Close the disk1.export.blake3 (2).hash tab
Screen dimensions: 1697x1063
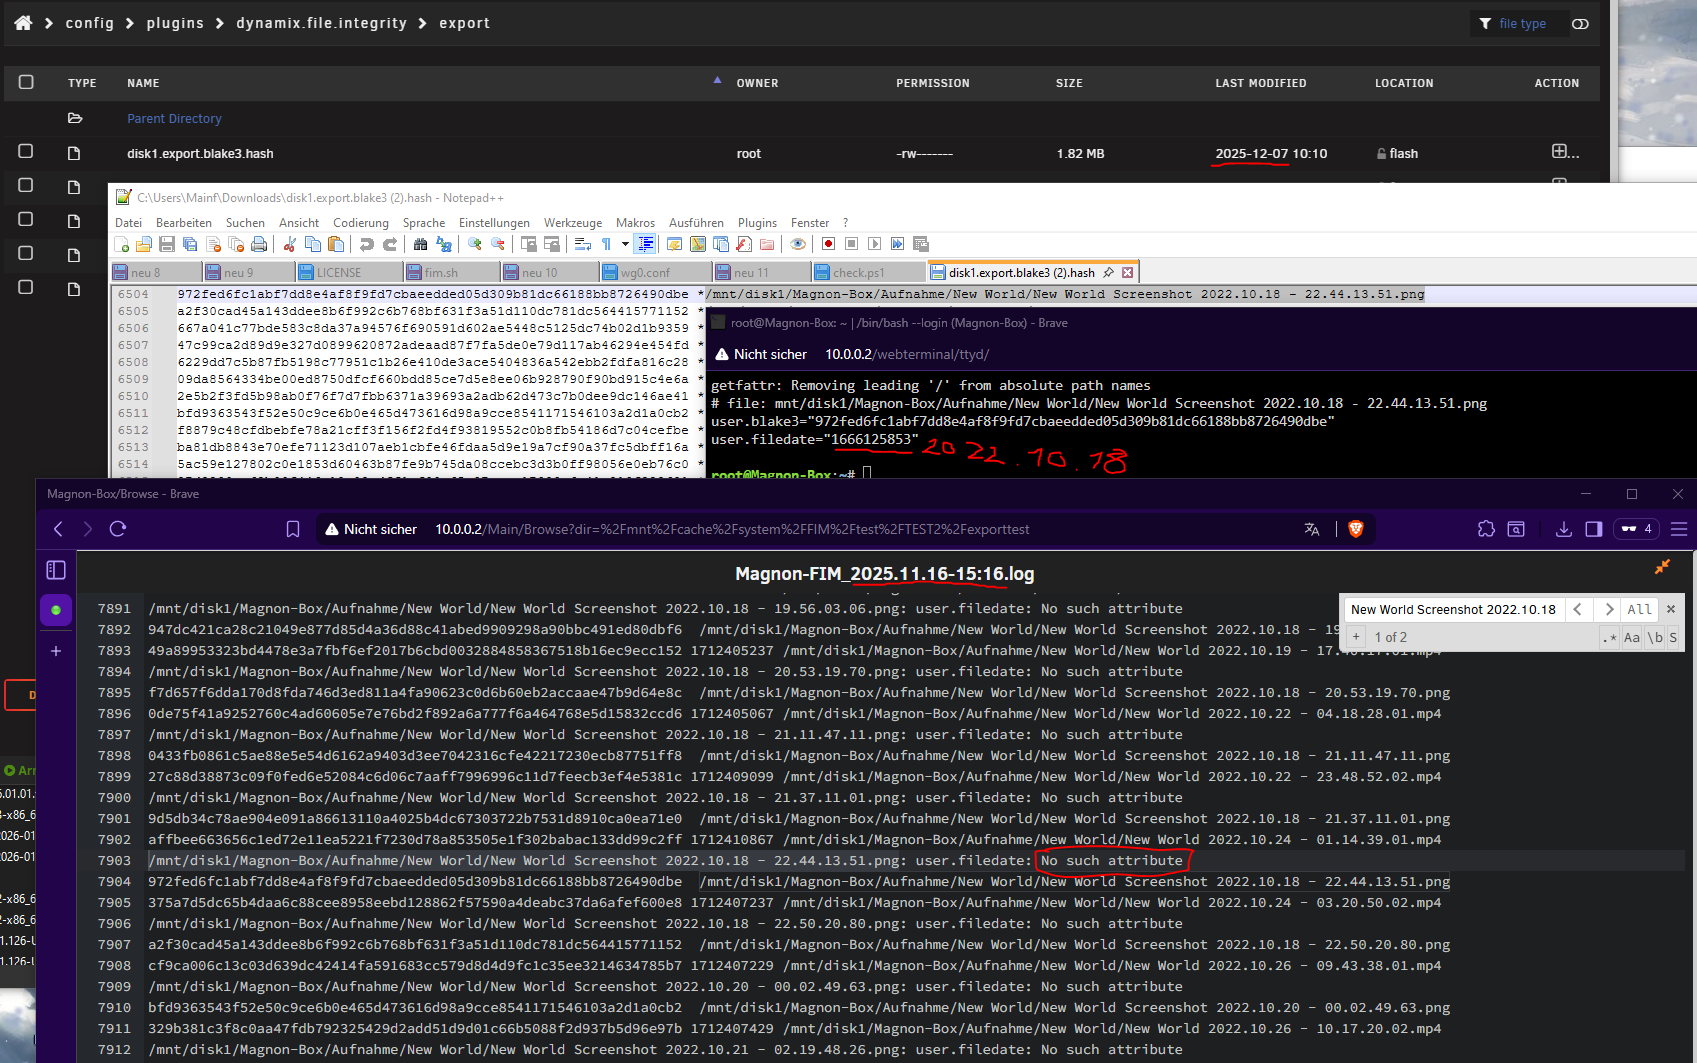coord(1127,272)
